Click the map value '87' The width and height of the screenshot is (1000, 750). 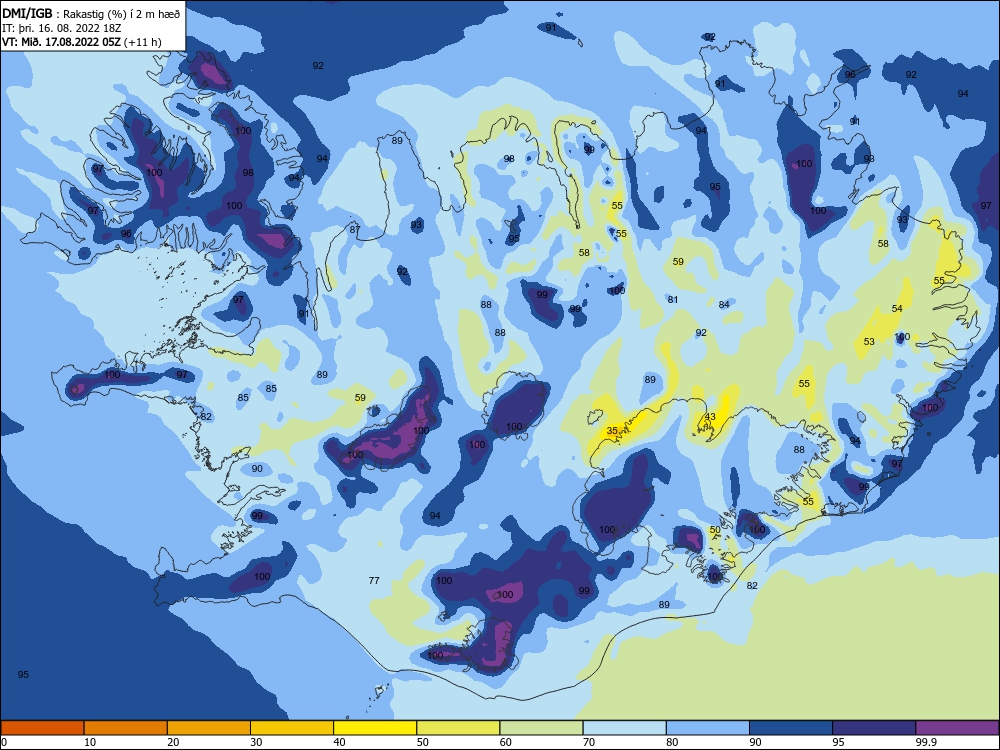click(x=355, y=230)
